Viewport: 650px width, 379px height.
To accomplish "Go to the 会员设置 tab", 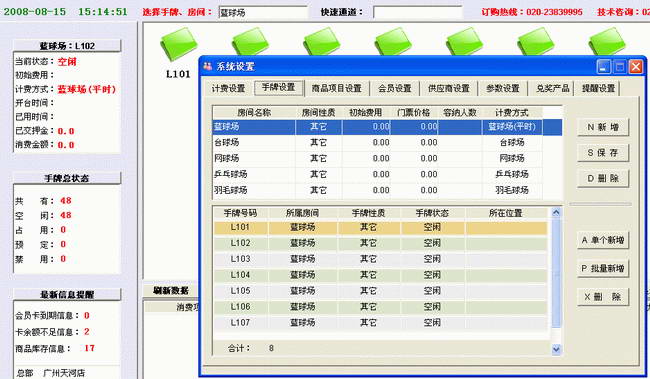I will point(395,88).
